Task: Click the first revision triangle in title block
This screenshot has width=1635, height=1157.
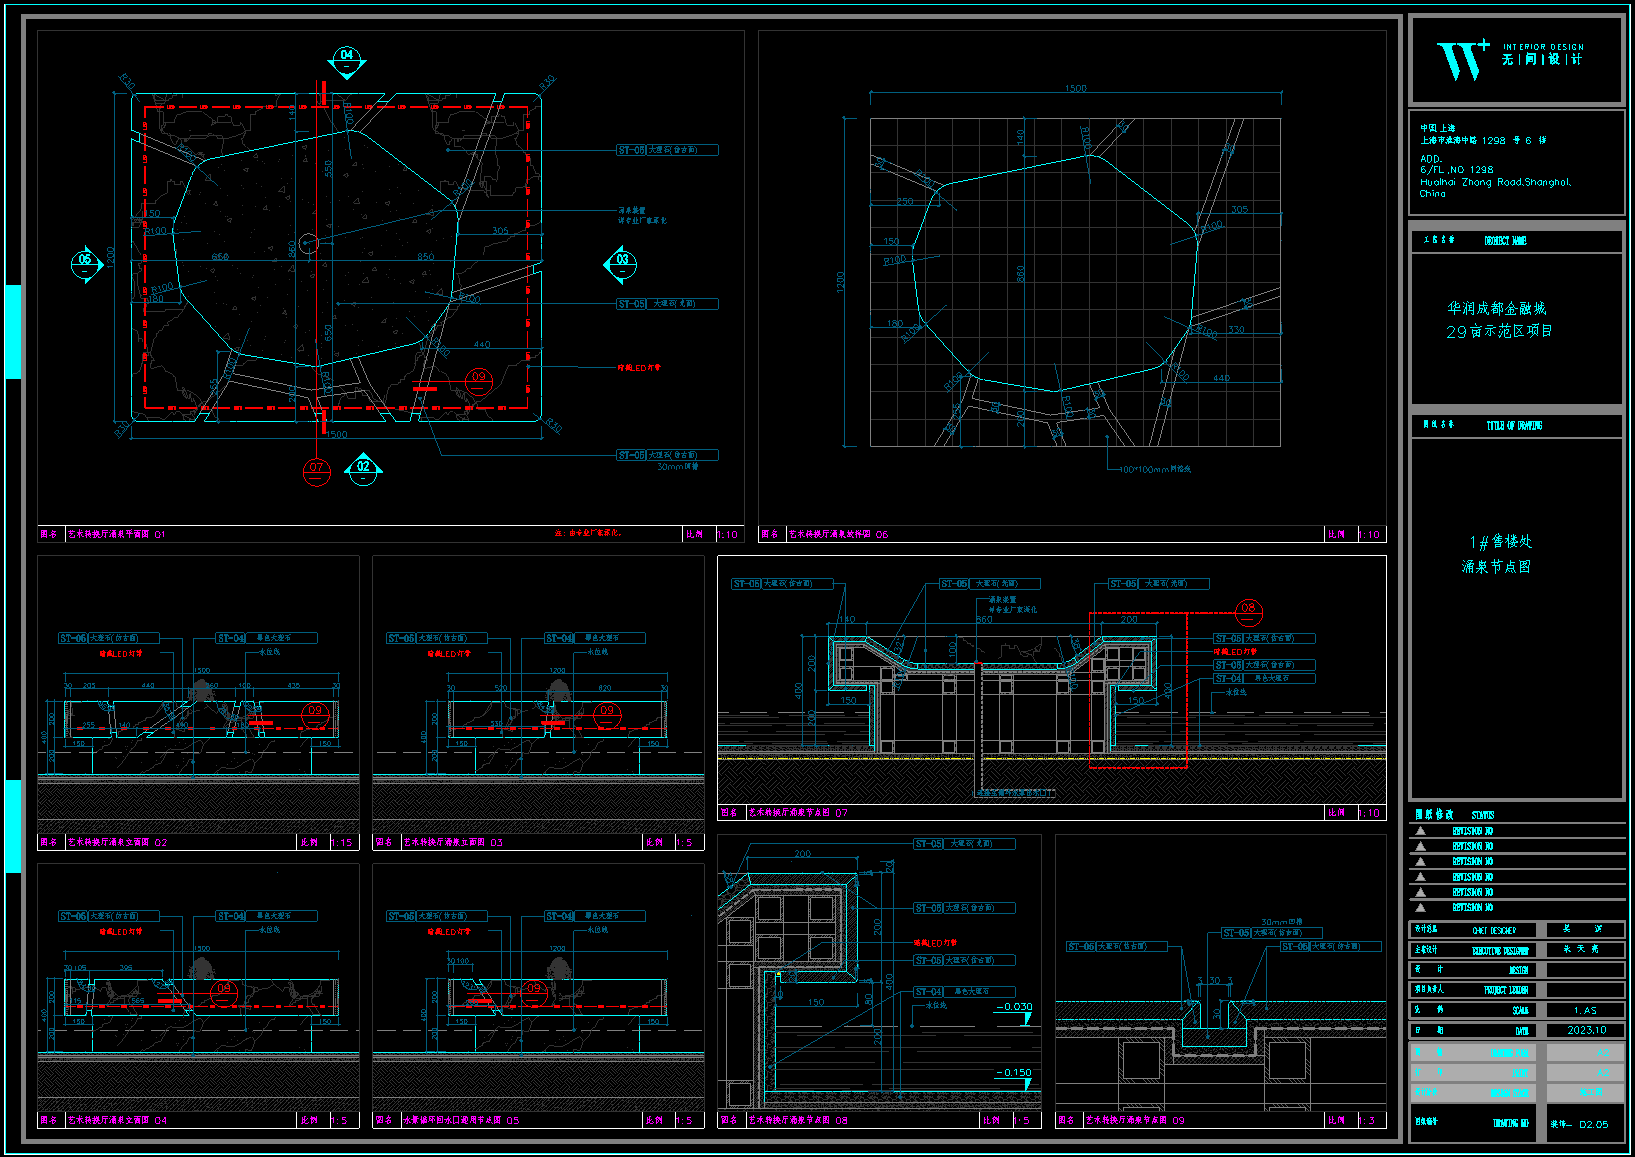Action: pos(1420,831)
